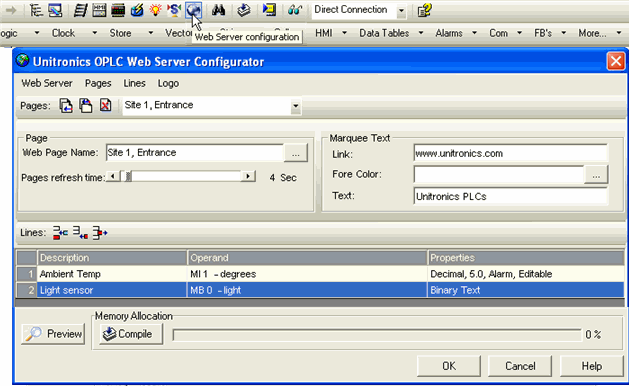Click the Fore Color swatch field
Image resolution: width=629 pixels, height=386 pixels.
point(499,175)
